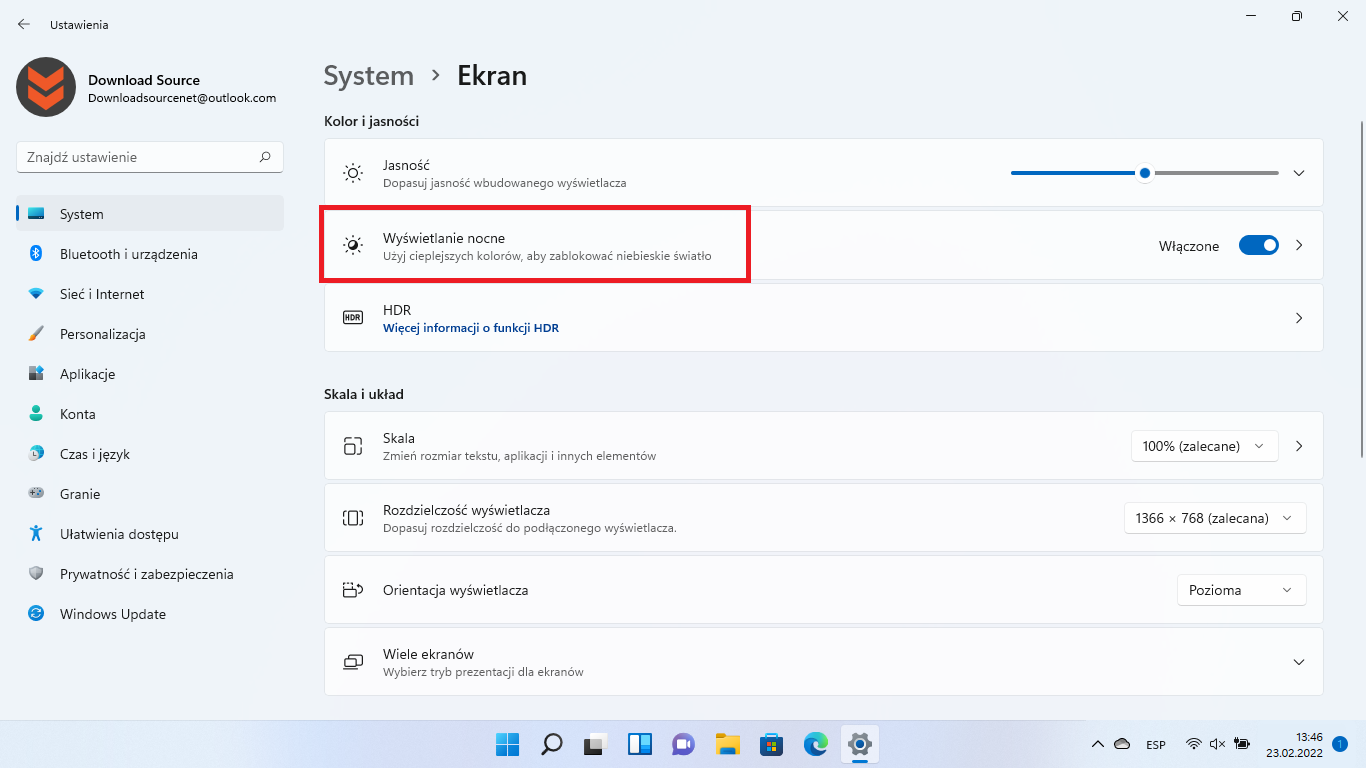Viewport: 1366px width, 768px height.
Task: Click the OneDrive cloud icon in system tray
Action: pos(1122,744)
